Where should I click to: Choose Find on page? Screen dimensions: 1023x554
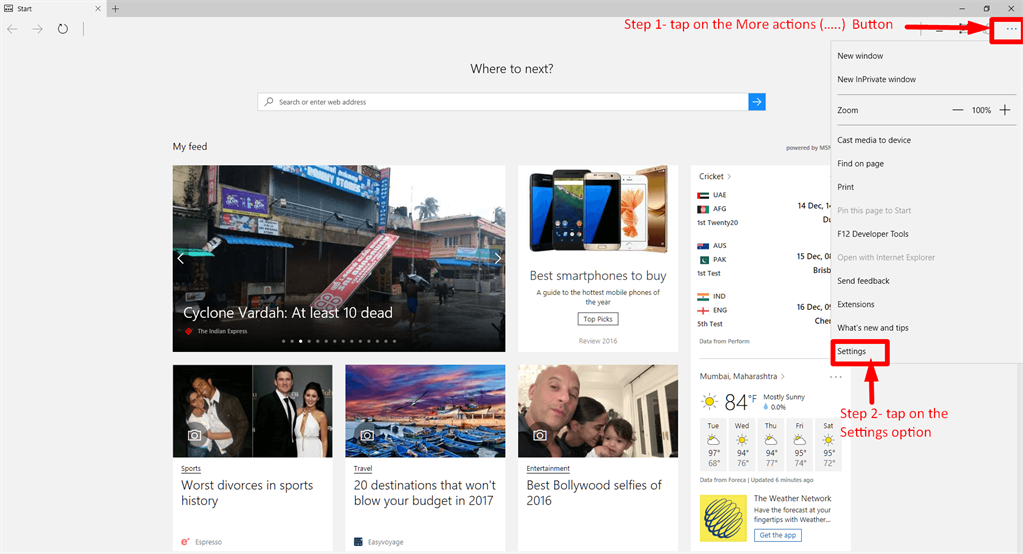tap(861, 164)
